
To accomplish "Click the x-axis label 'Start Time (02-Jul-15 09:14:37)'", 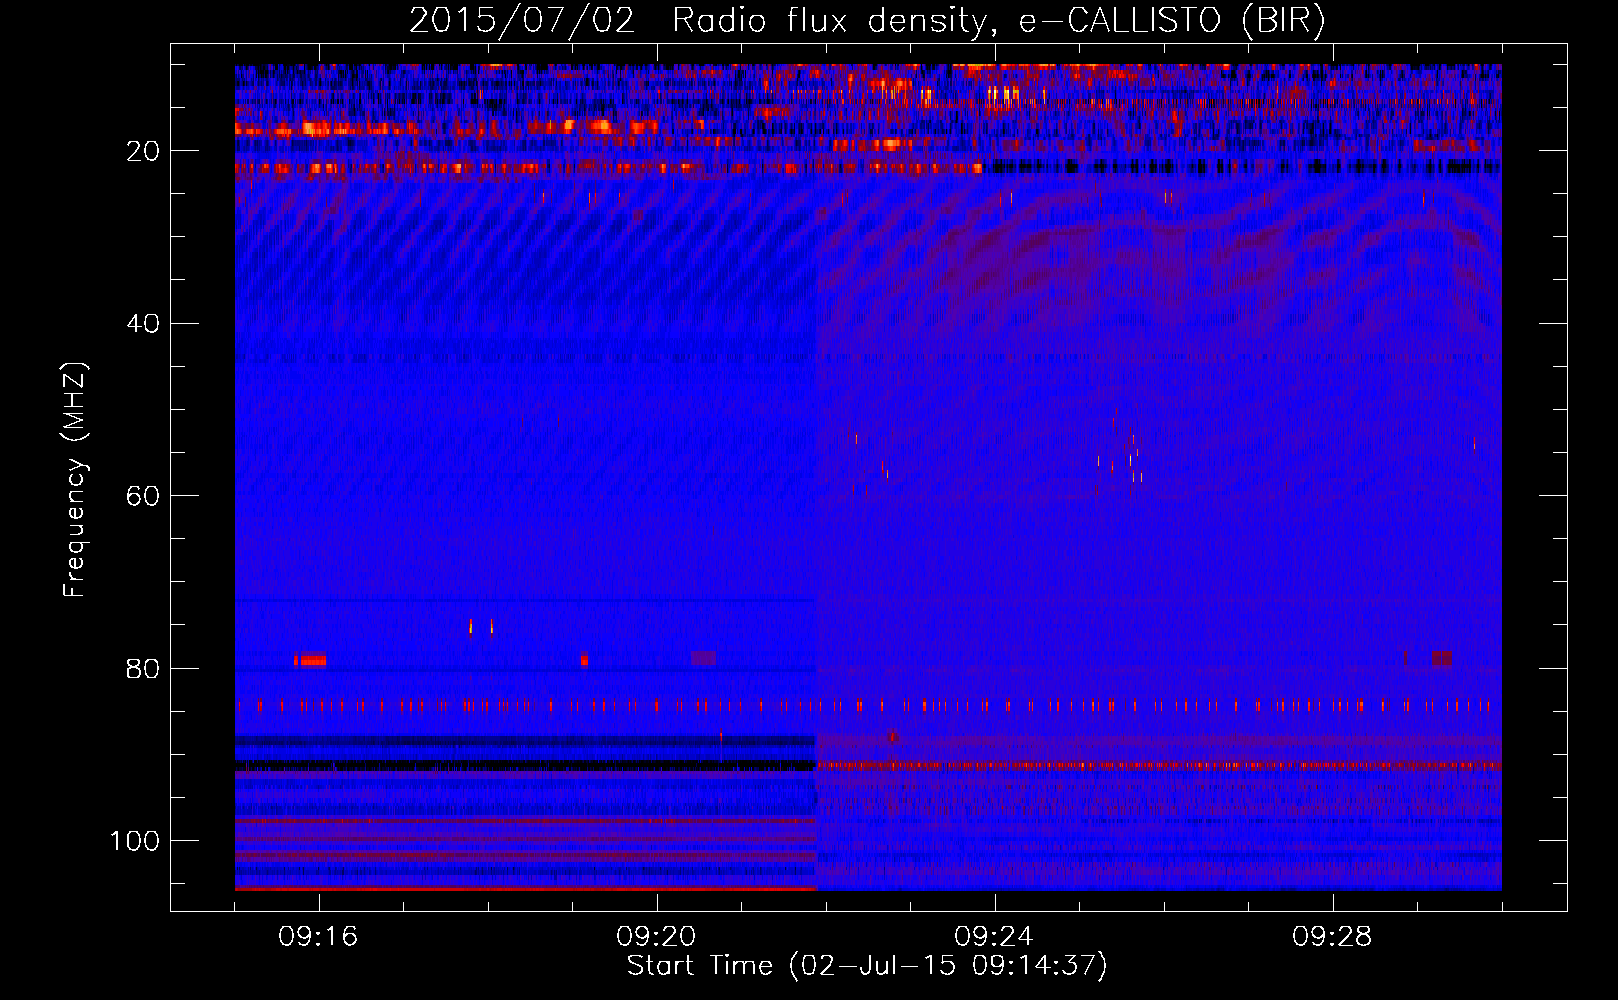I will pos(867,966).
